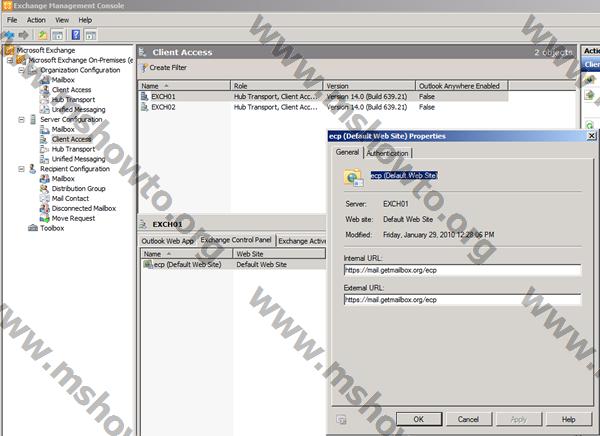Open the Help menu
The height and width of the screenshot is (436, 600).
coord(85,20)
